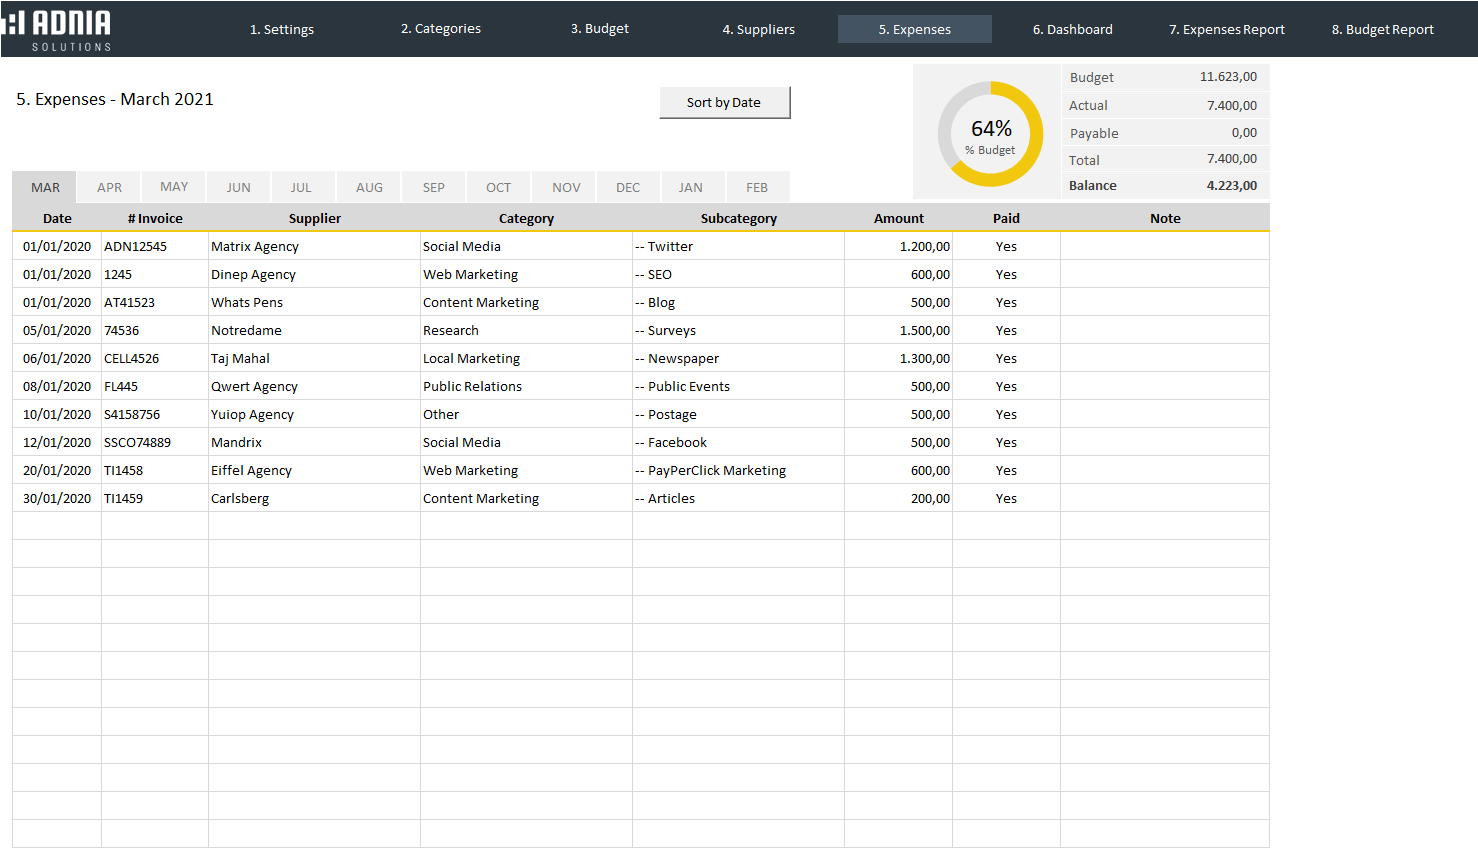Select the FEB month tab
The image size is (1478, 848).
757,187
